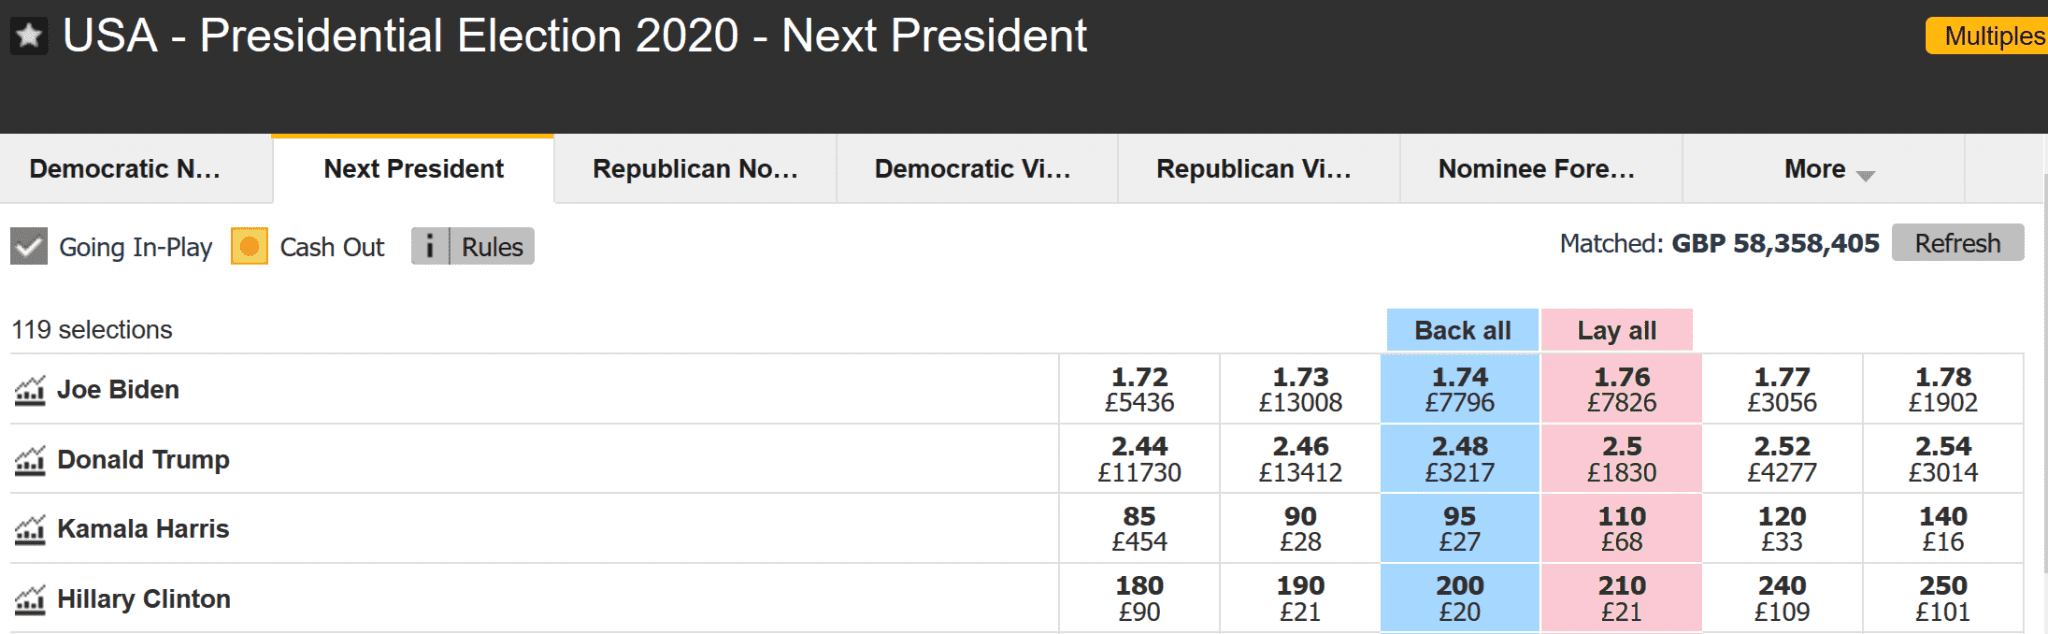Click the info icon beside Rules
The height and width of the screenshot is (634, 2048).
coord(430,246)
